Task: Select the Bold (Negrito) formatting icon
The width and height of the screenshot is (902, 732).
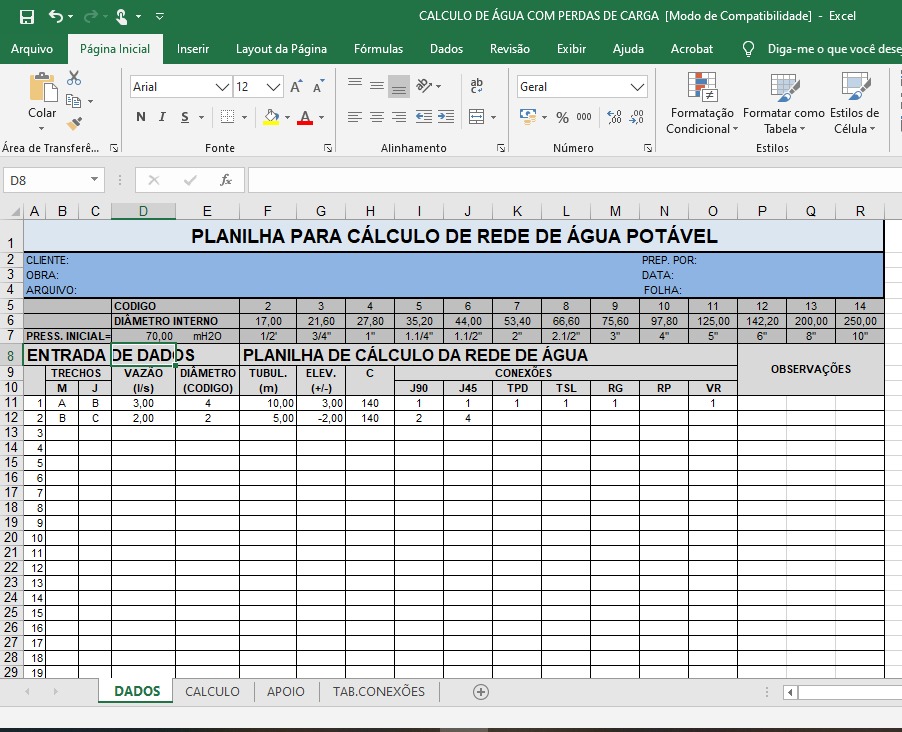Action: click(141, 117)
